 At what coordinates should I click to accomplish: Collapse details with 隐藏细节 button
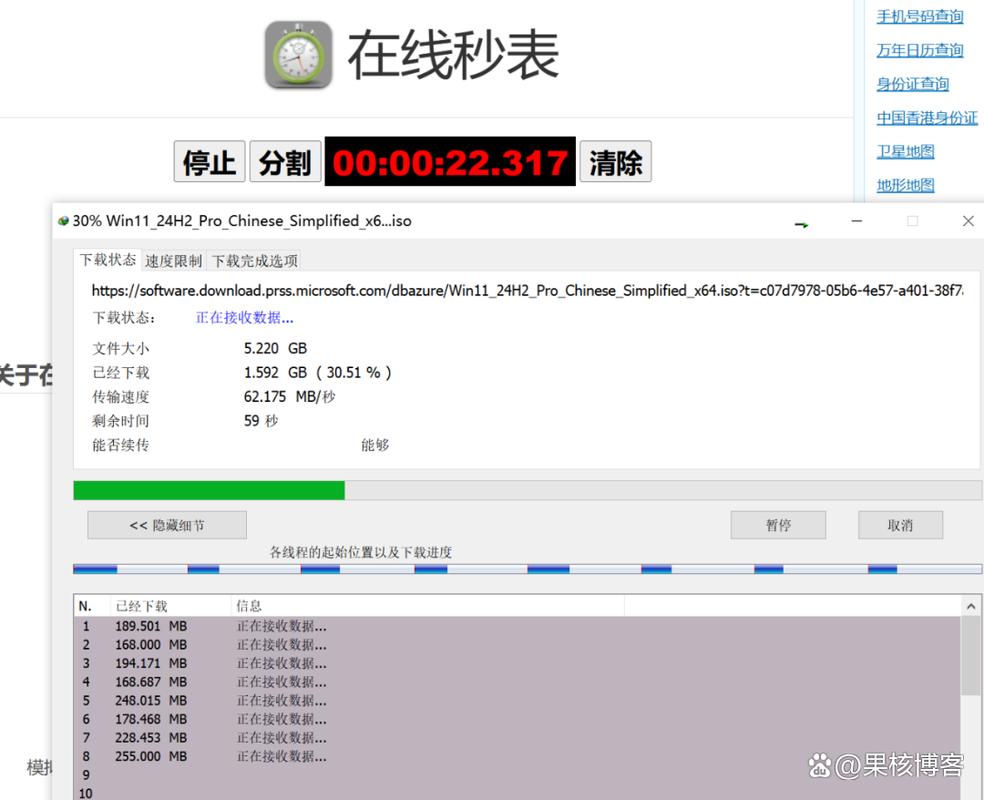pyautogui.click(x=167, y=525)
